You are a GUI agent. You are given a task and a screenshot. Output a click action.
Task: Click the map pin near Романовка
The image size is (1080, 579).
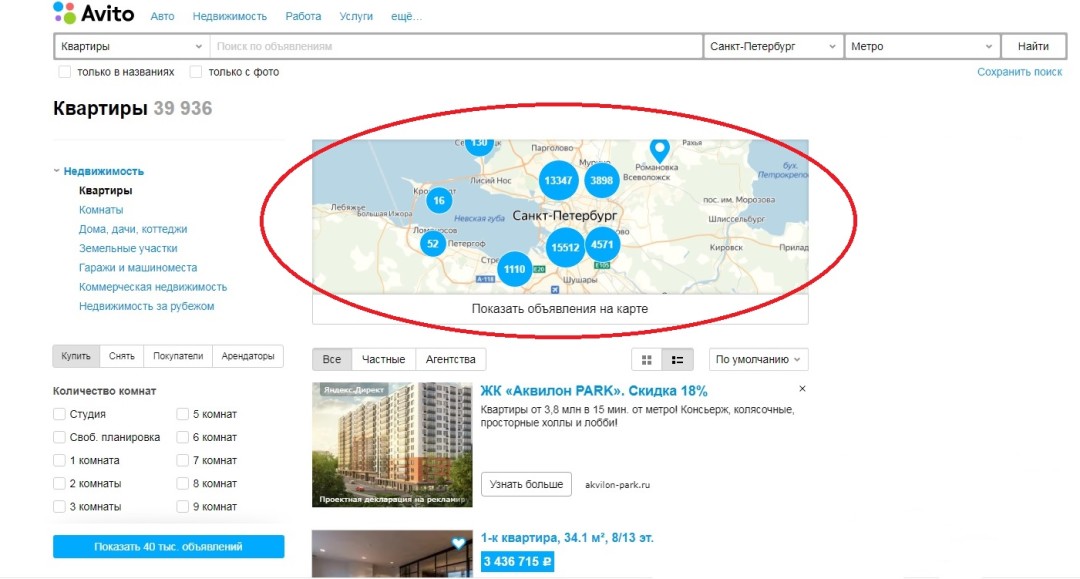pyautogui.click(x=659, y=150)
